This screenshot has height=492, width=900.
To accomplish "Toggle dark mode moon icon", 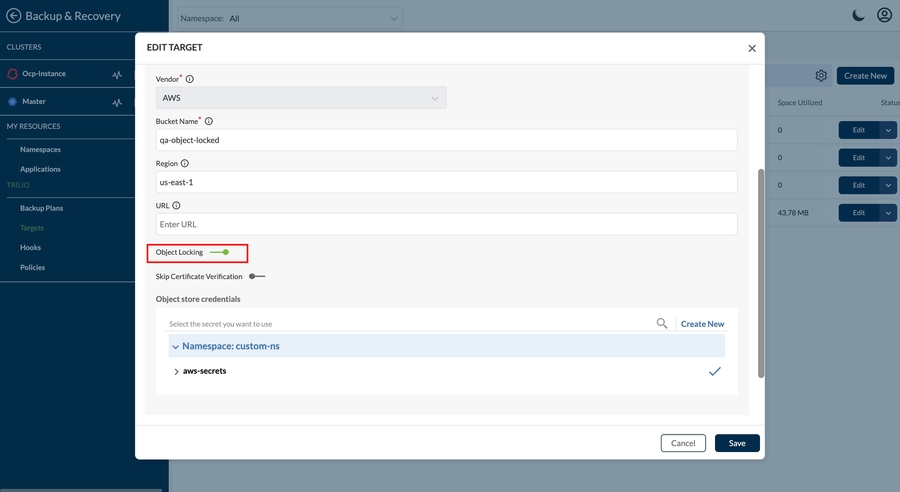I will (858, 15).
